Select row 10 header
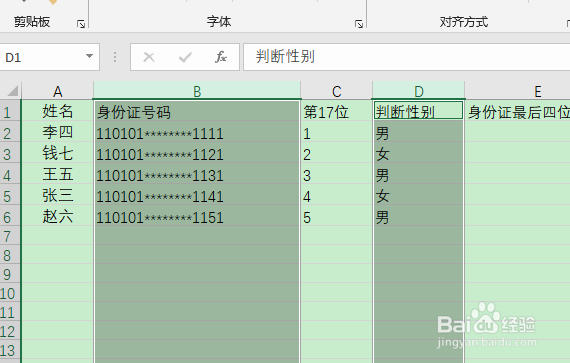The width and height of the screenshot is (570, 363). pyautogui.click(x=11, y=293)
